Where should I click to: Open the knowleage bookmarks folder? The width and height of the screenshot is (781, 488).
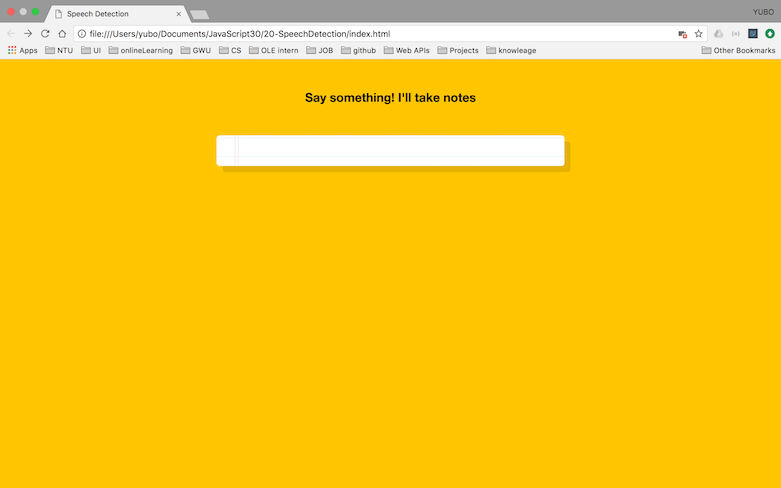pos(511,50)
